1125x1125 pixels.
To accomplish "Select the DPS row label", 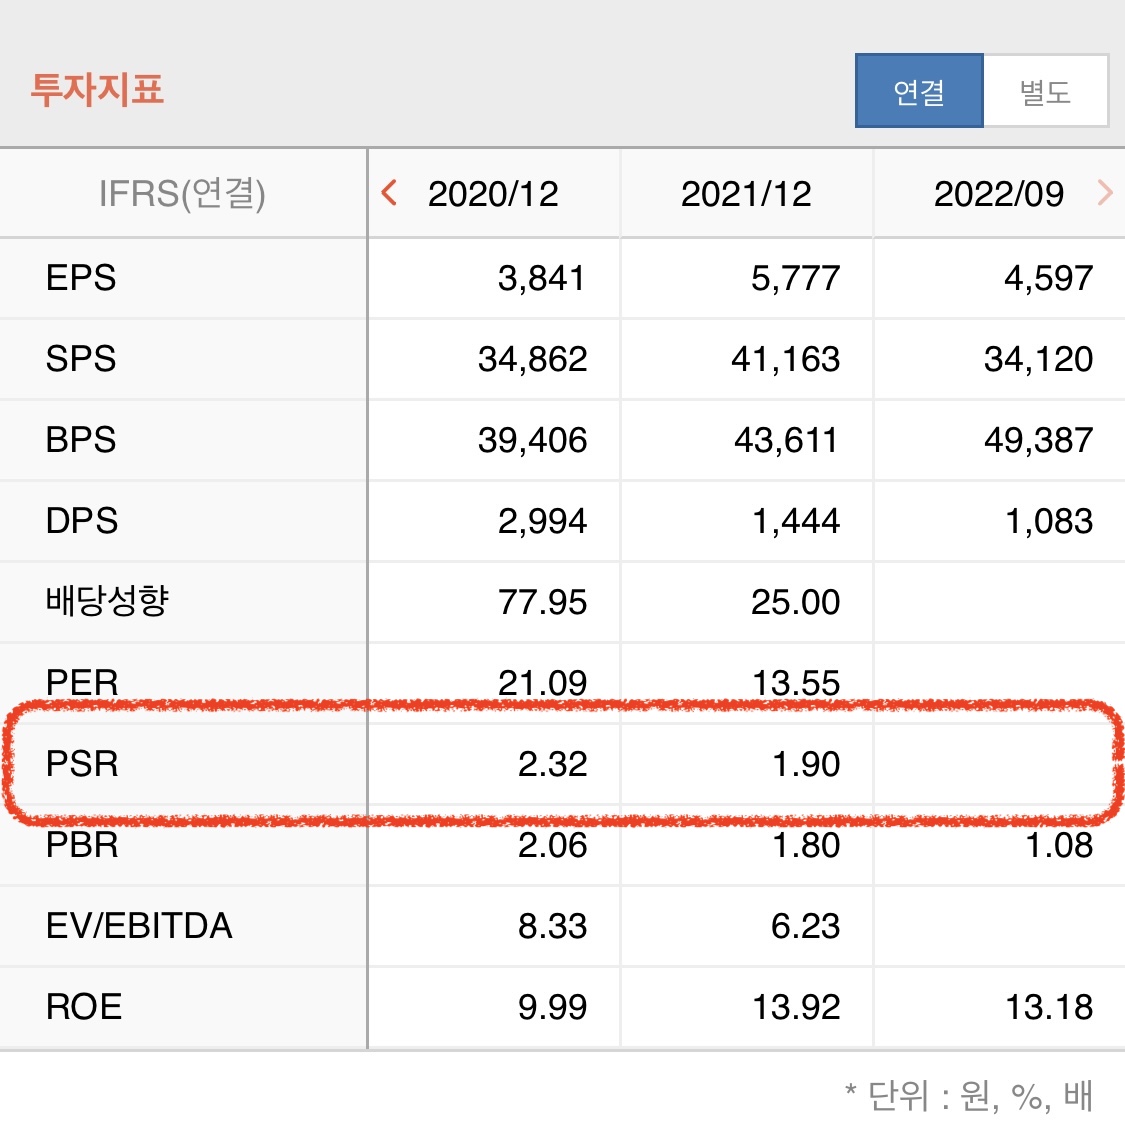I will coord(80,521).
